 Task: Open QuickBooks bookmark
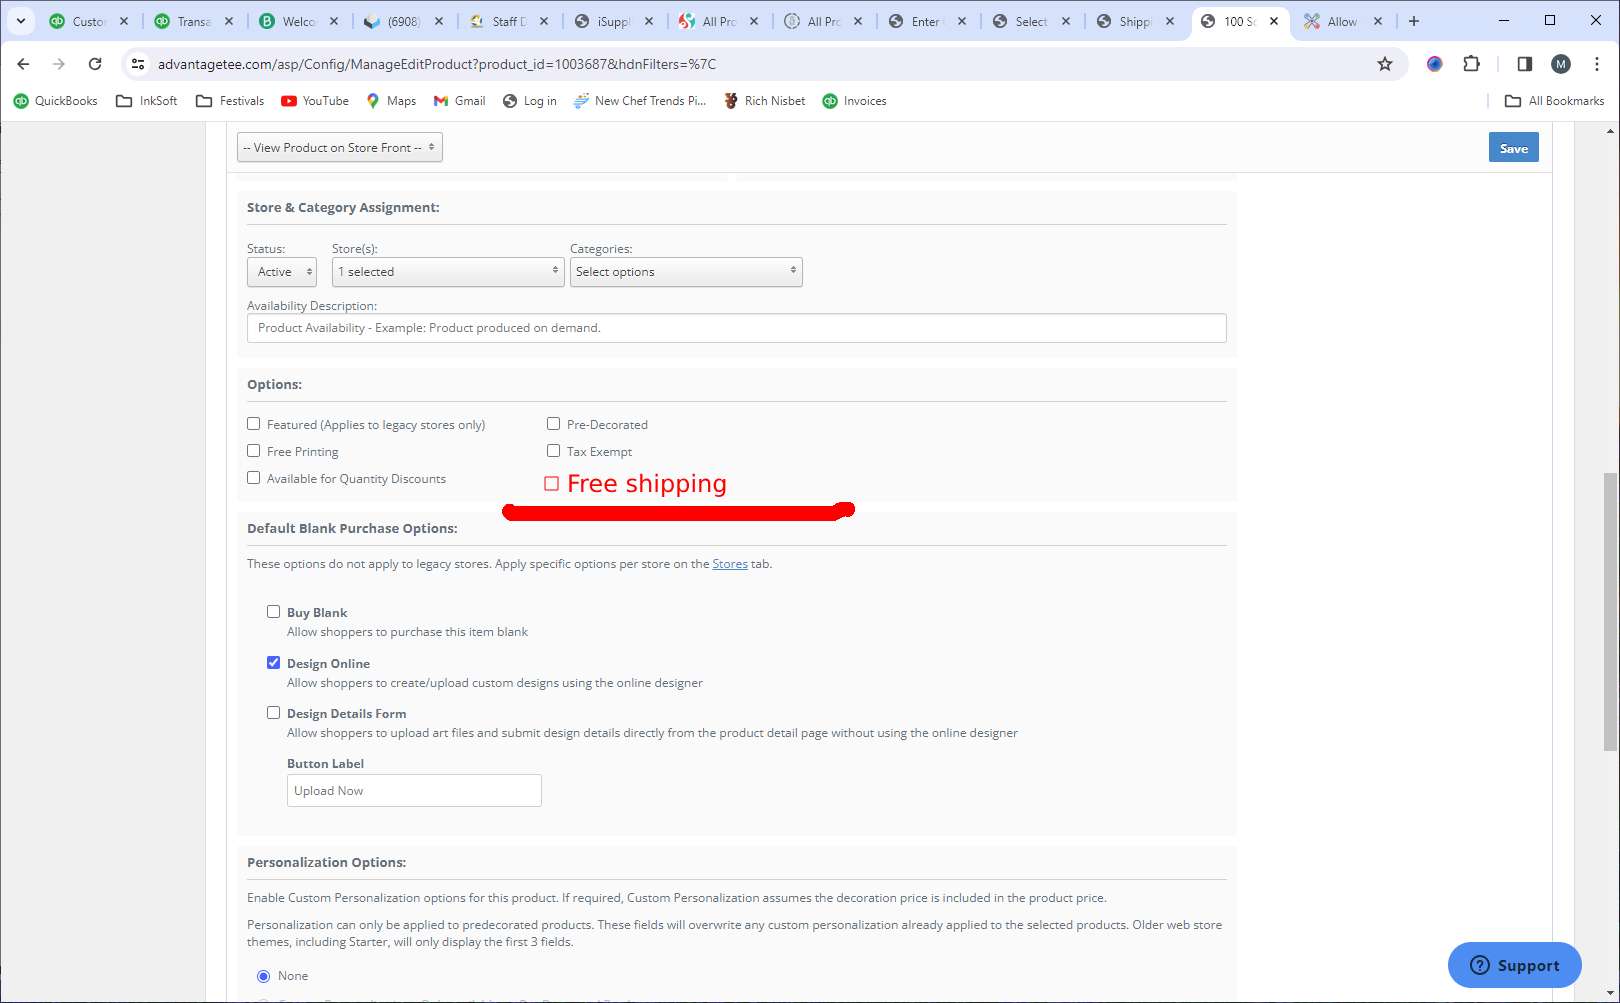55,101
